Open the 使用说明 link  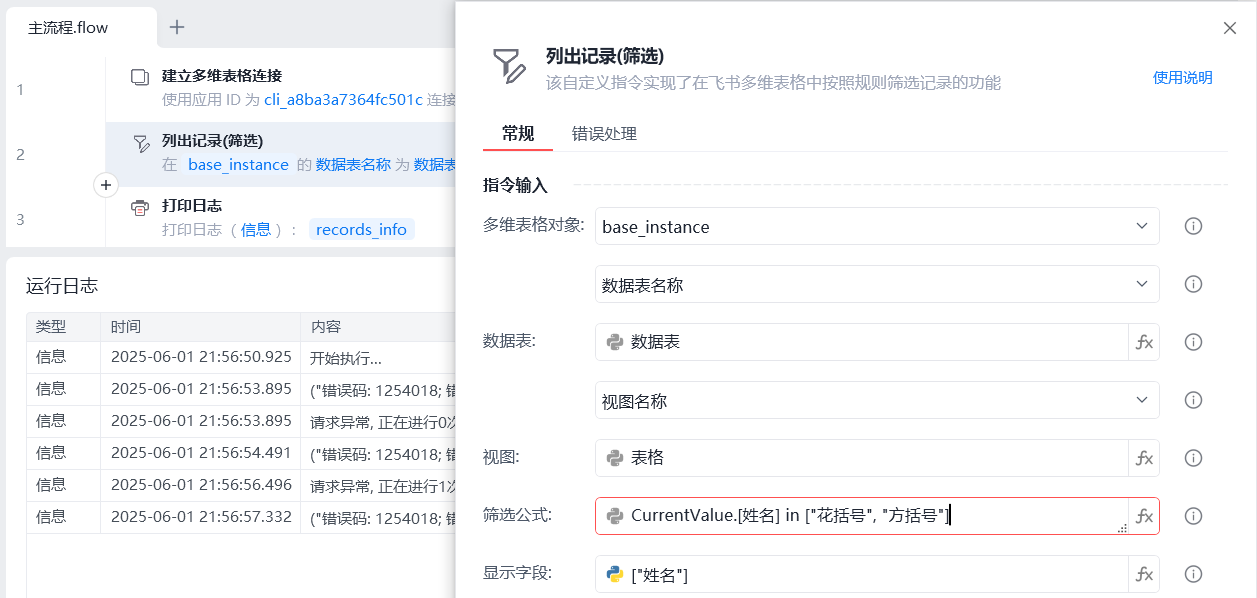pyautogui.click(x=1182, y=77)
